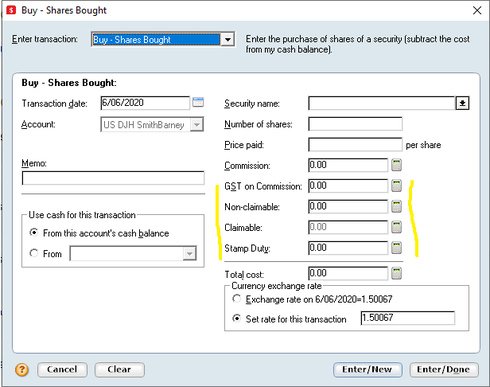Image resolution: width=490 pixels, height=387 pixels.
Task: Click the grayed-out Claimable amount field
Action: click(x=348, y=227)
